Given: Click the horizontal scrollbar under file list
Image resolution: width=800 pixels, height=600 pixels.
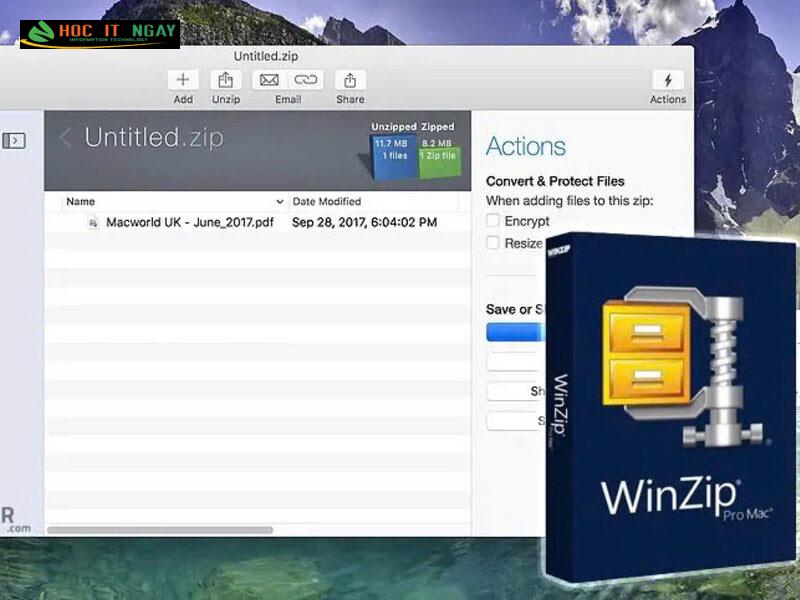Looking at the screenshot, I should click(x=160, y=530).
